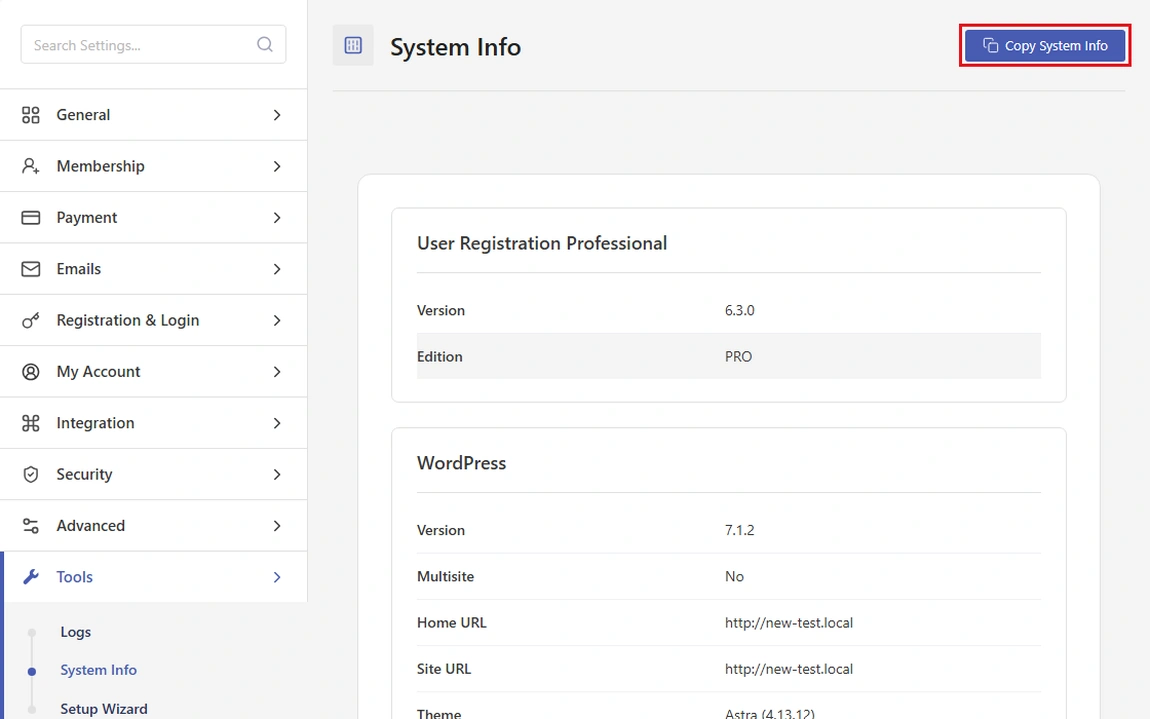
Task: Expand the Security chevron
Action: (277, 475)
